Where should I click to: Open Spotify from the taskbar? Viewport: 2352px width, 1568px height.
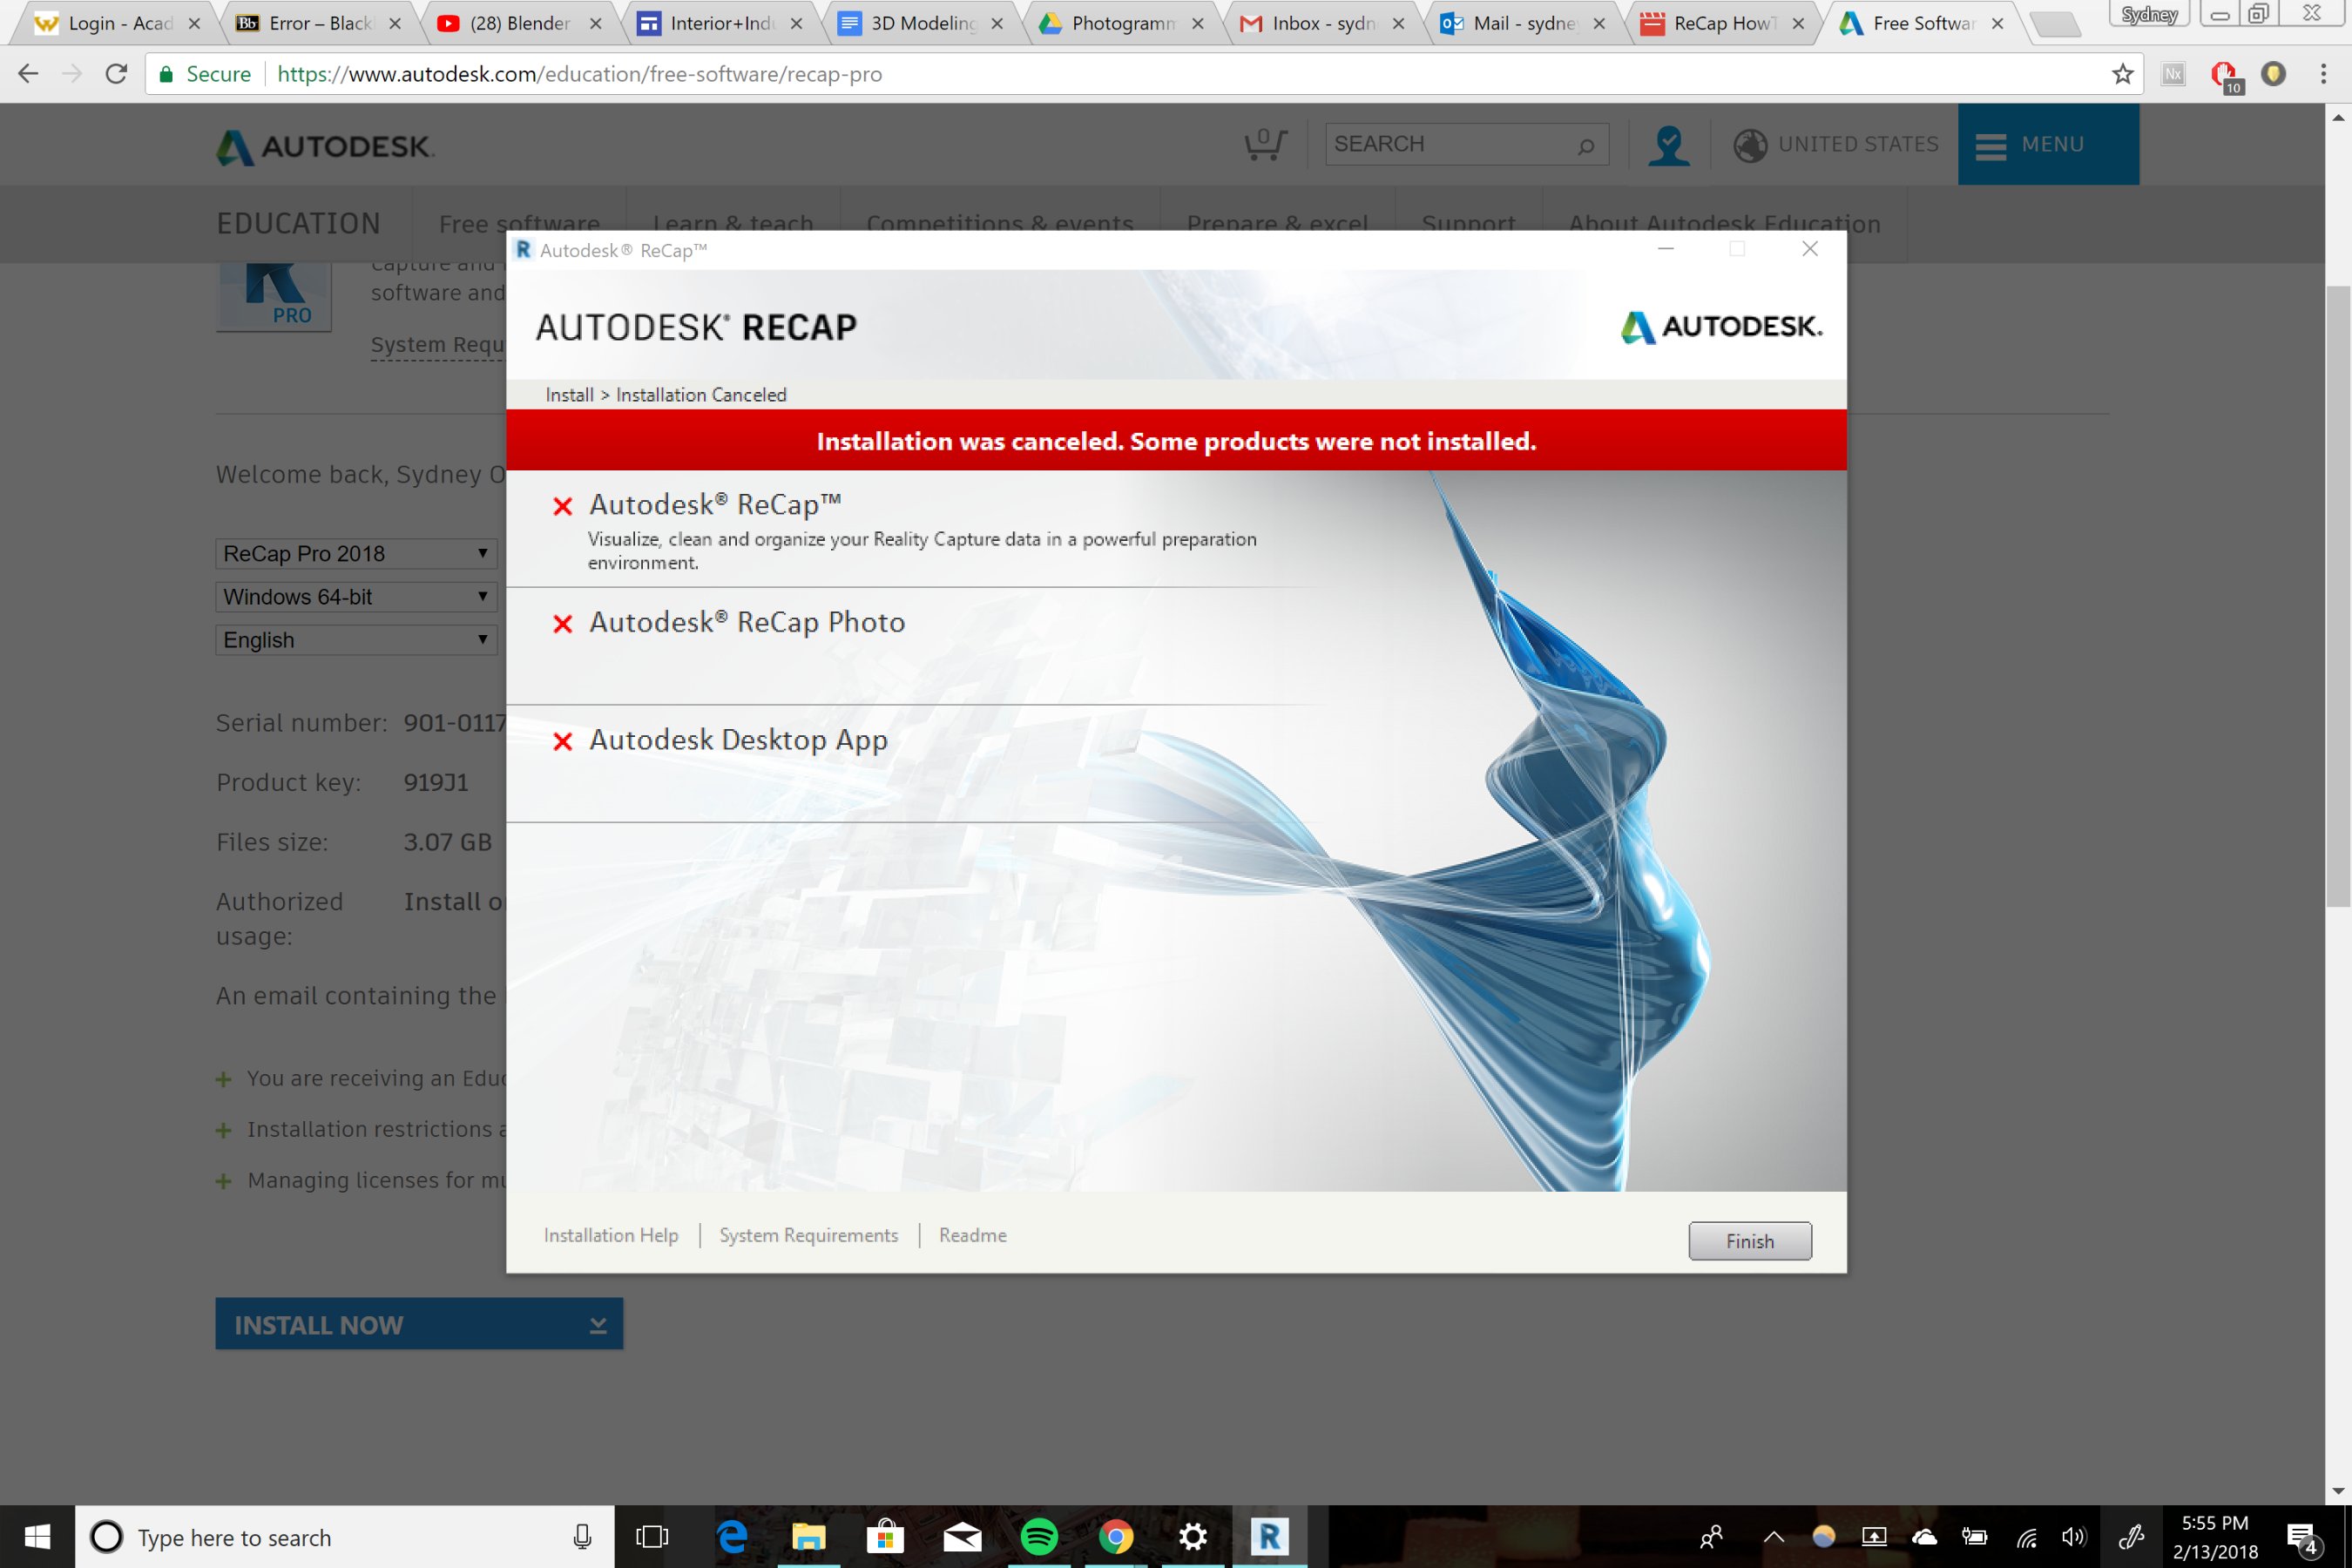(x=1039, y=1536)
